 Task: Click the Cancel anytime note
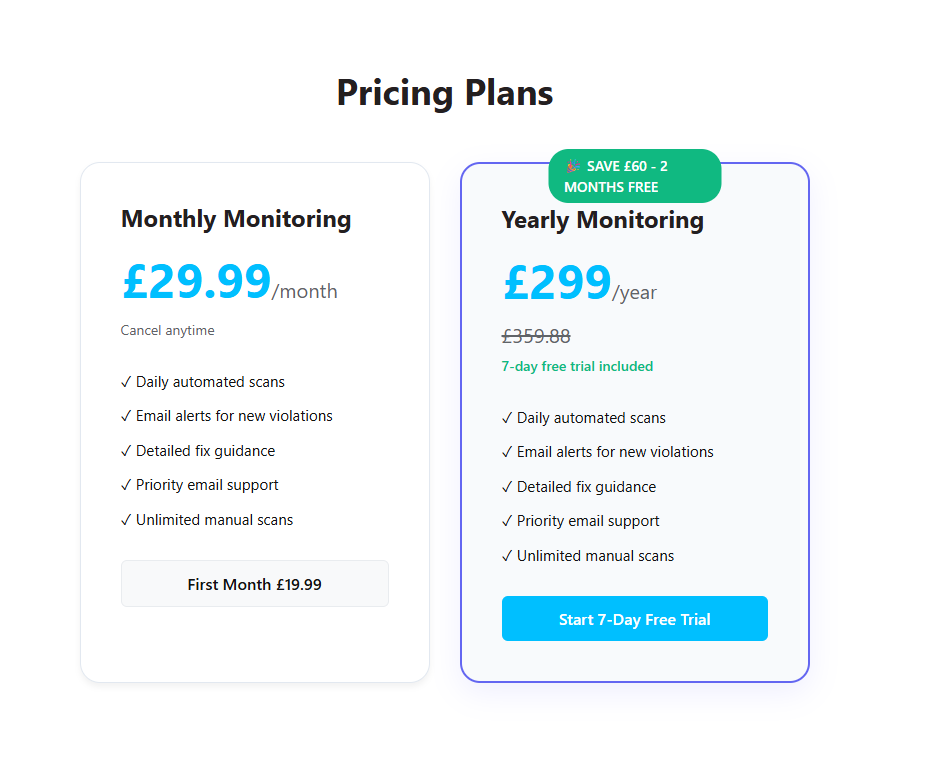pos(167,331)
